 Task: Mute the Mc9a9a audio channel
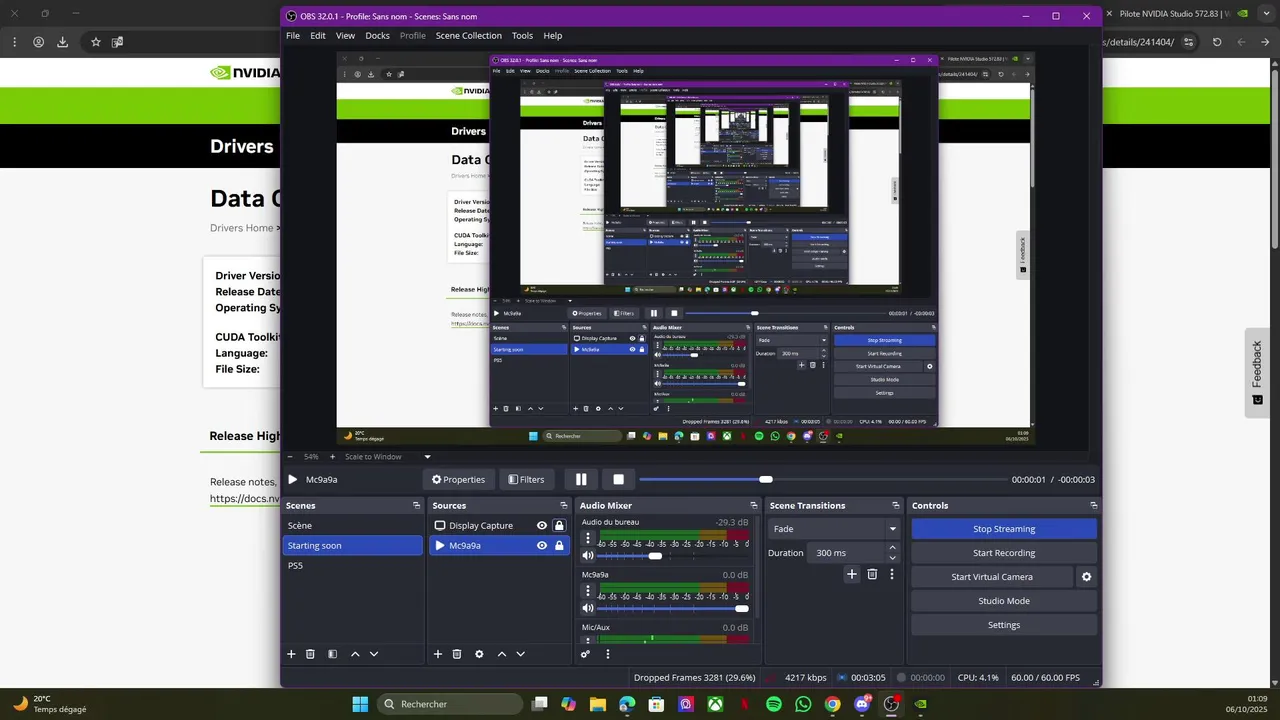pyautogui.click(x=588, y=608)
